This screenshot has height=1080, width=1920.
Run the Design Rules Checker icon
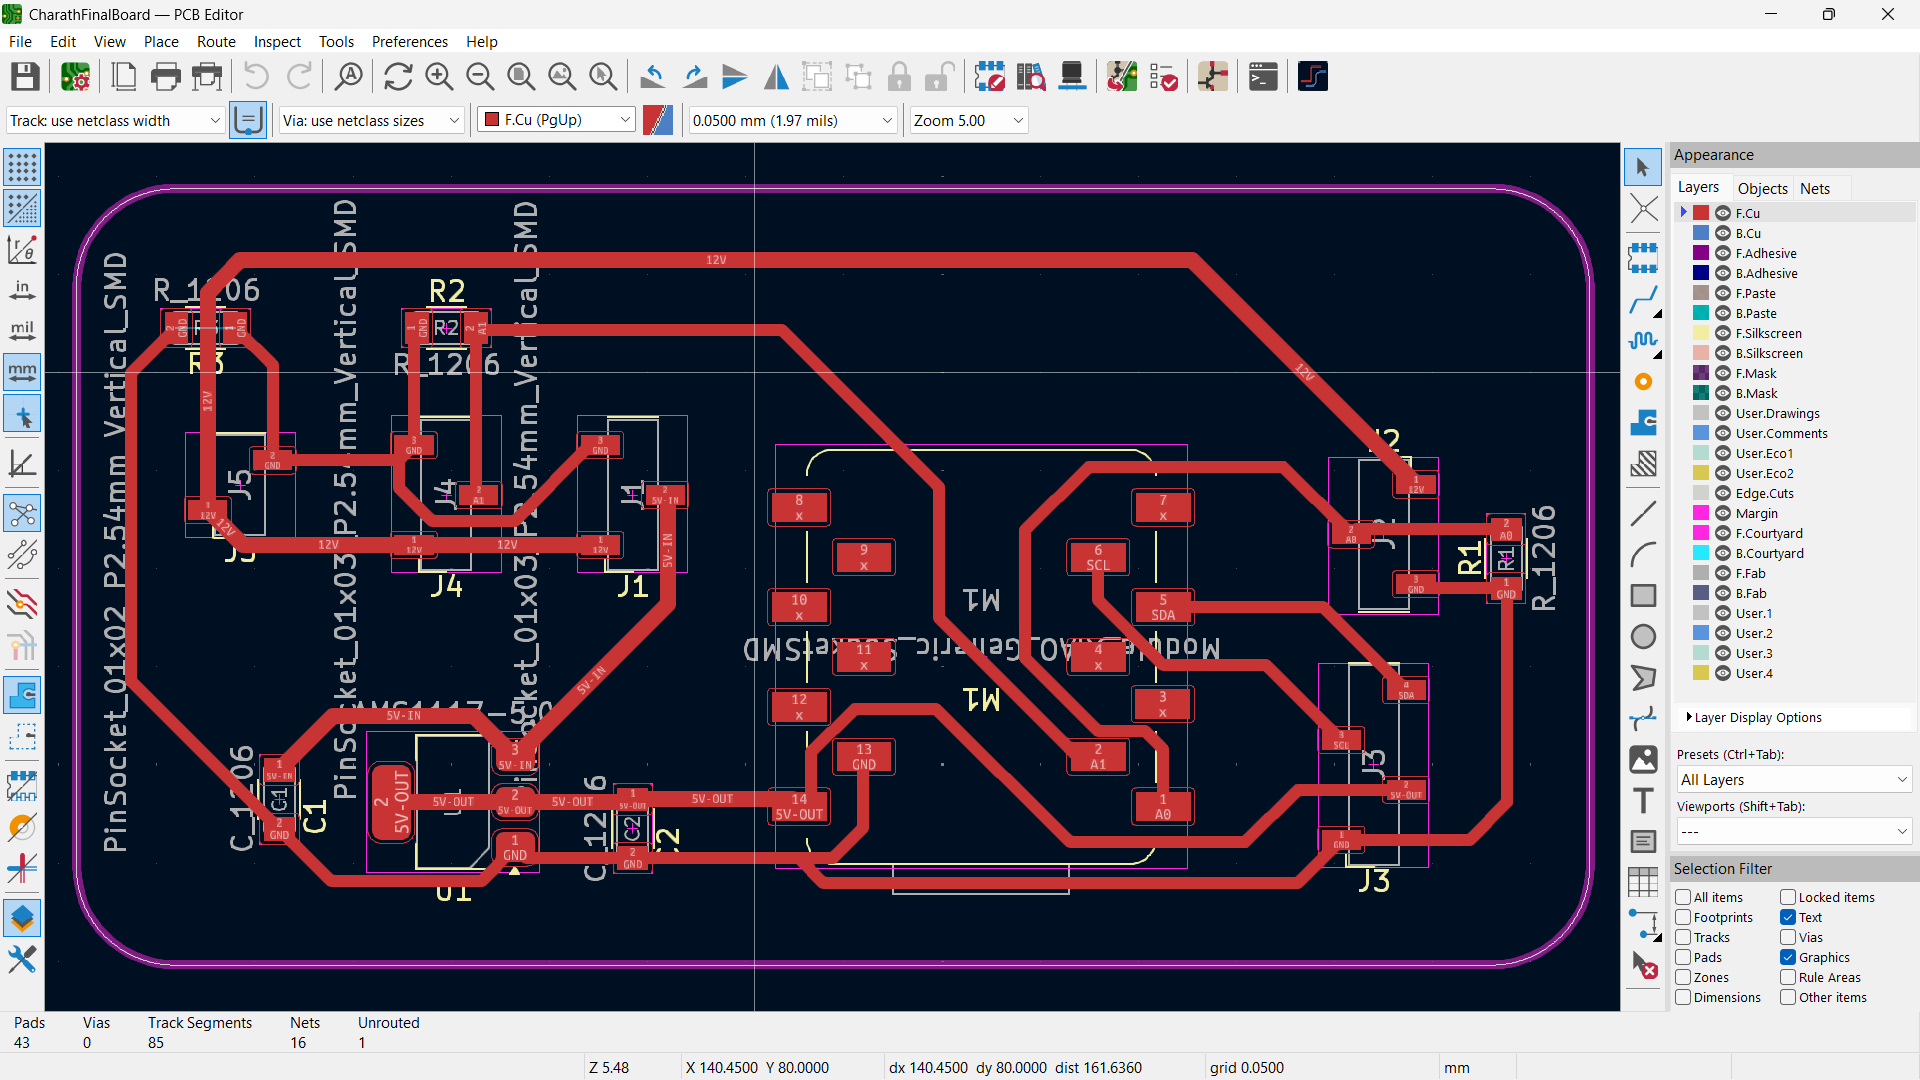(1163, 77)
